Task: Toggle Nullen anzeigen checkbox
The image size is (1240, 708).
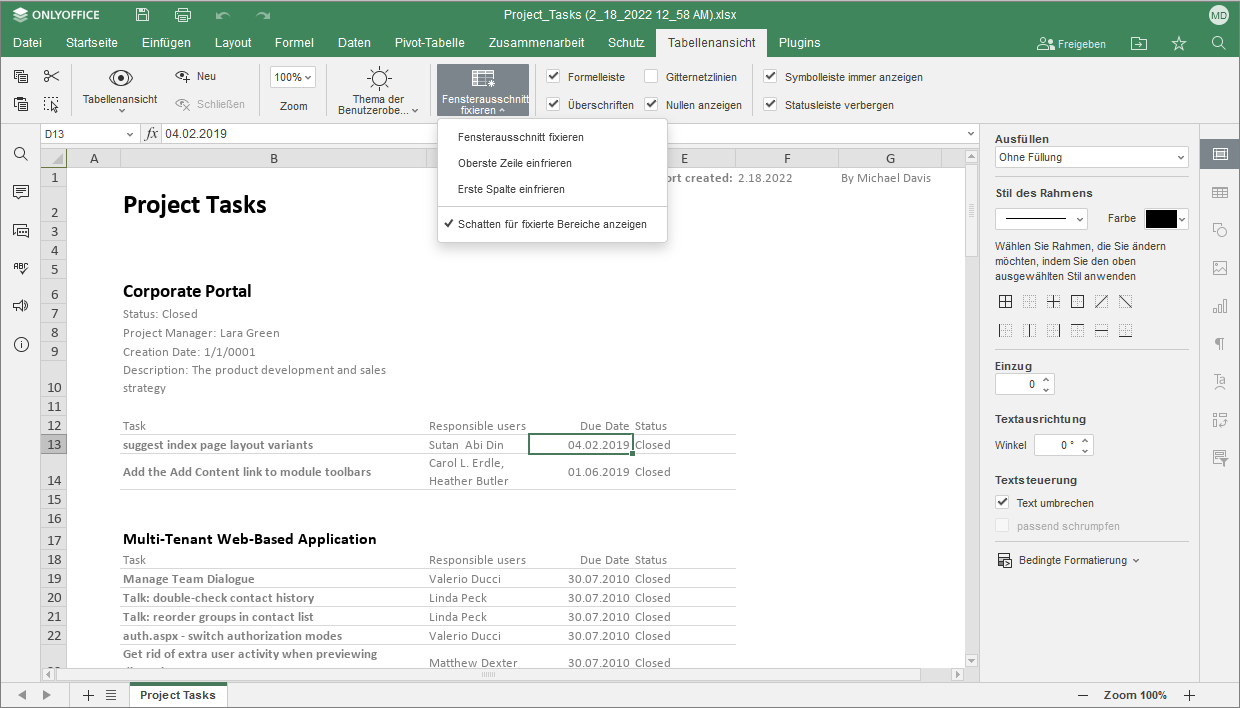Action: (x=651, y=104)
